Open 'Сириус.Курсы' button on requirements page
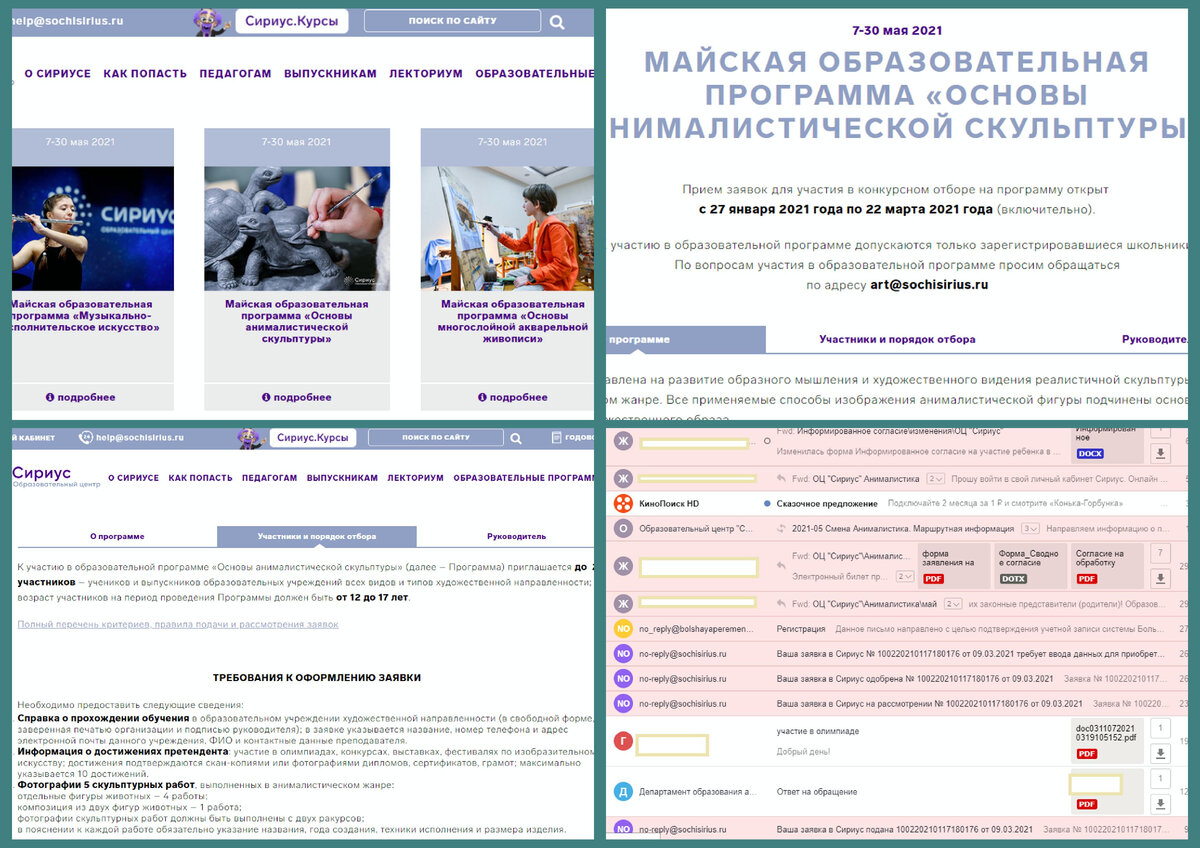Screen dimensions: 1200x848 [x=312, y=438]
